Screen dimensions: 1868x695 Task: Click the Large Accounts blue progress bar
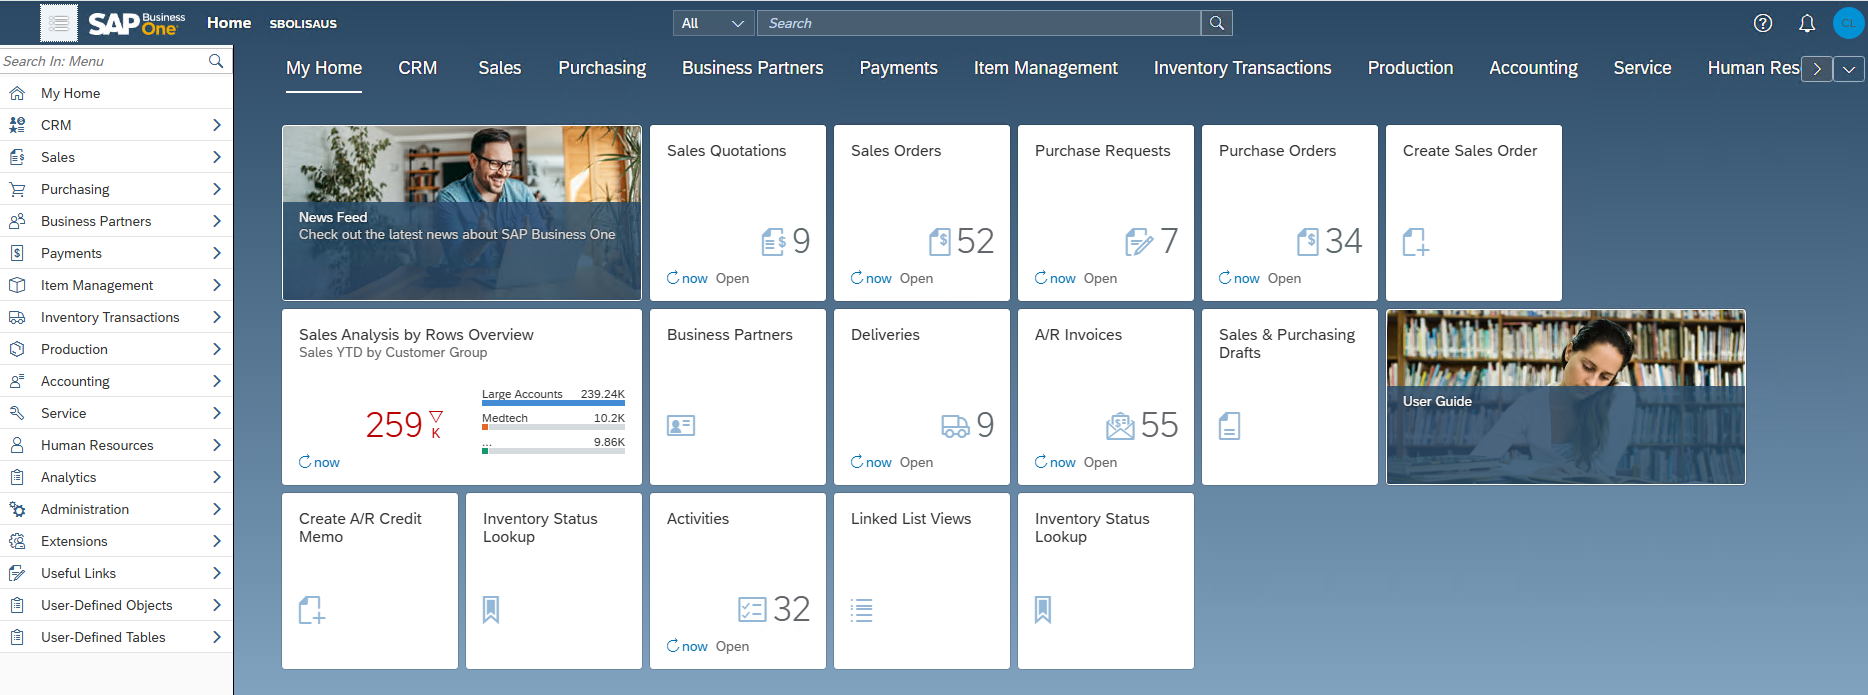(553, 403)
